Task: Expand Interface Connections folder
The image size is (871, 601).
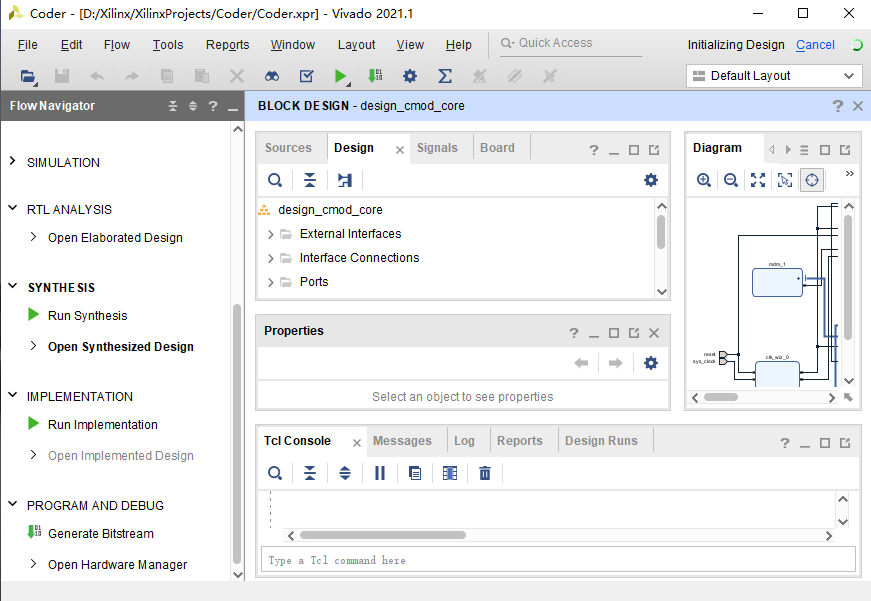Action: [271, 258]
